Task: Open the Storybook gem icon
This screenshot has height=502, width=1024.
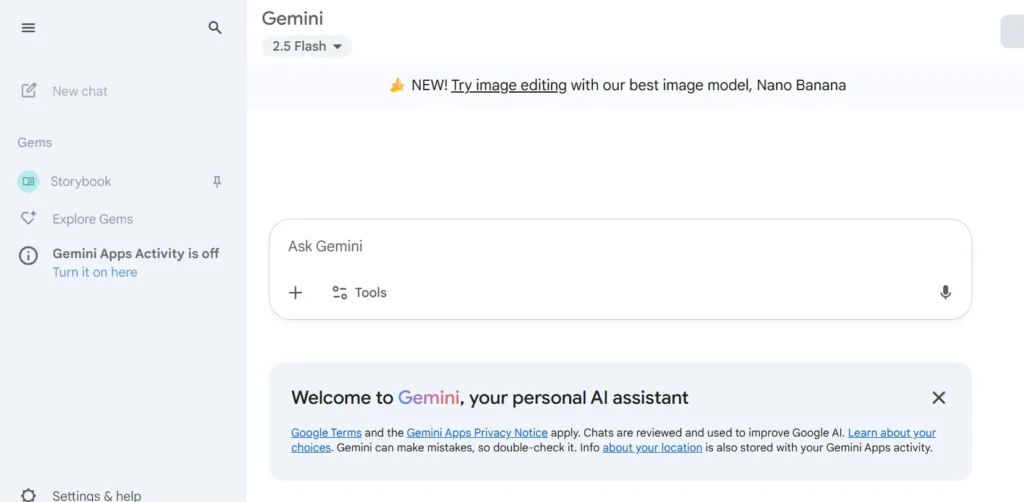Action: coord(28,181)
